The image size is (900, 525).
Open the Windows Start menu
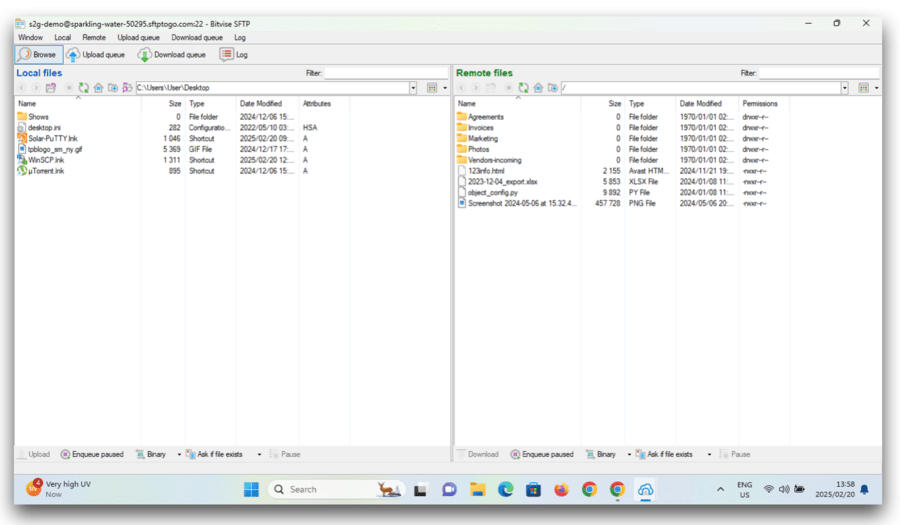point(251,489)
